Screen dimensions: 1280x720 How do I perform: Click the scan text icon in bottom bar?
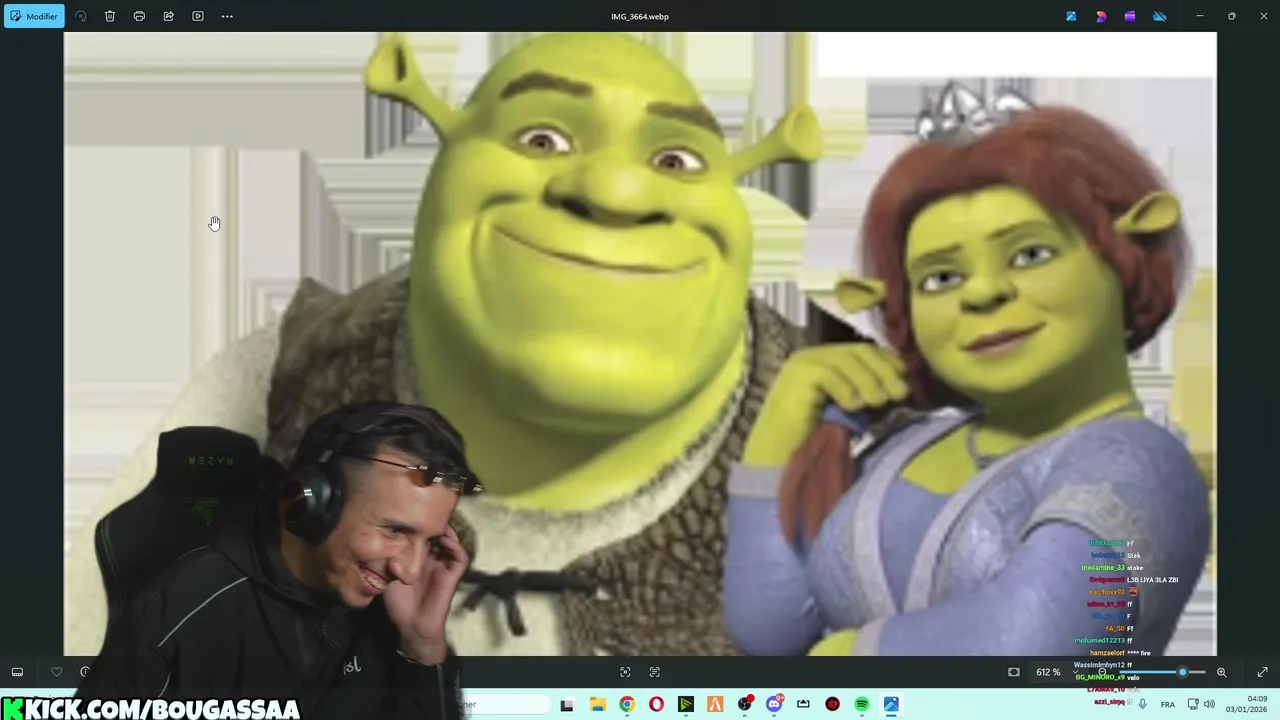click(655, 672)
